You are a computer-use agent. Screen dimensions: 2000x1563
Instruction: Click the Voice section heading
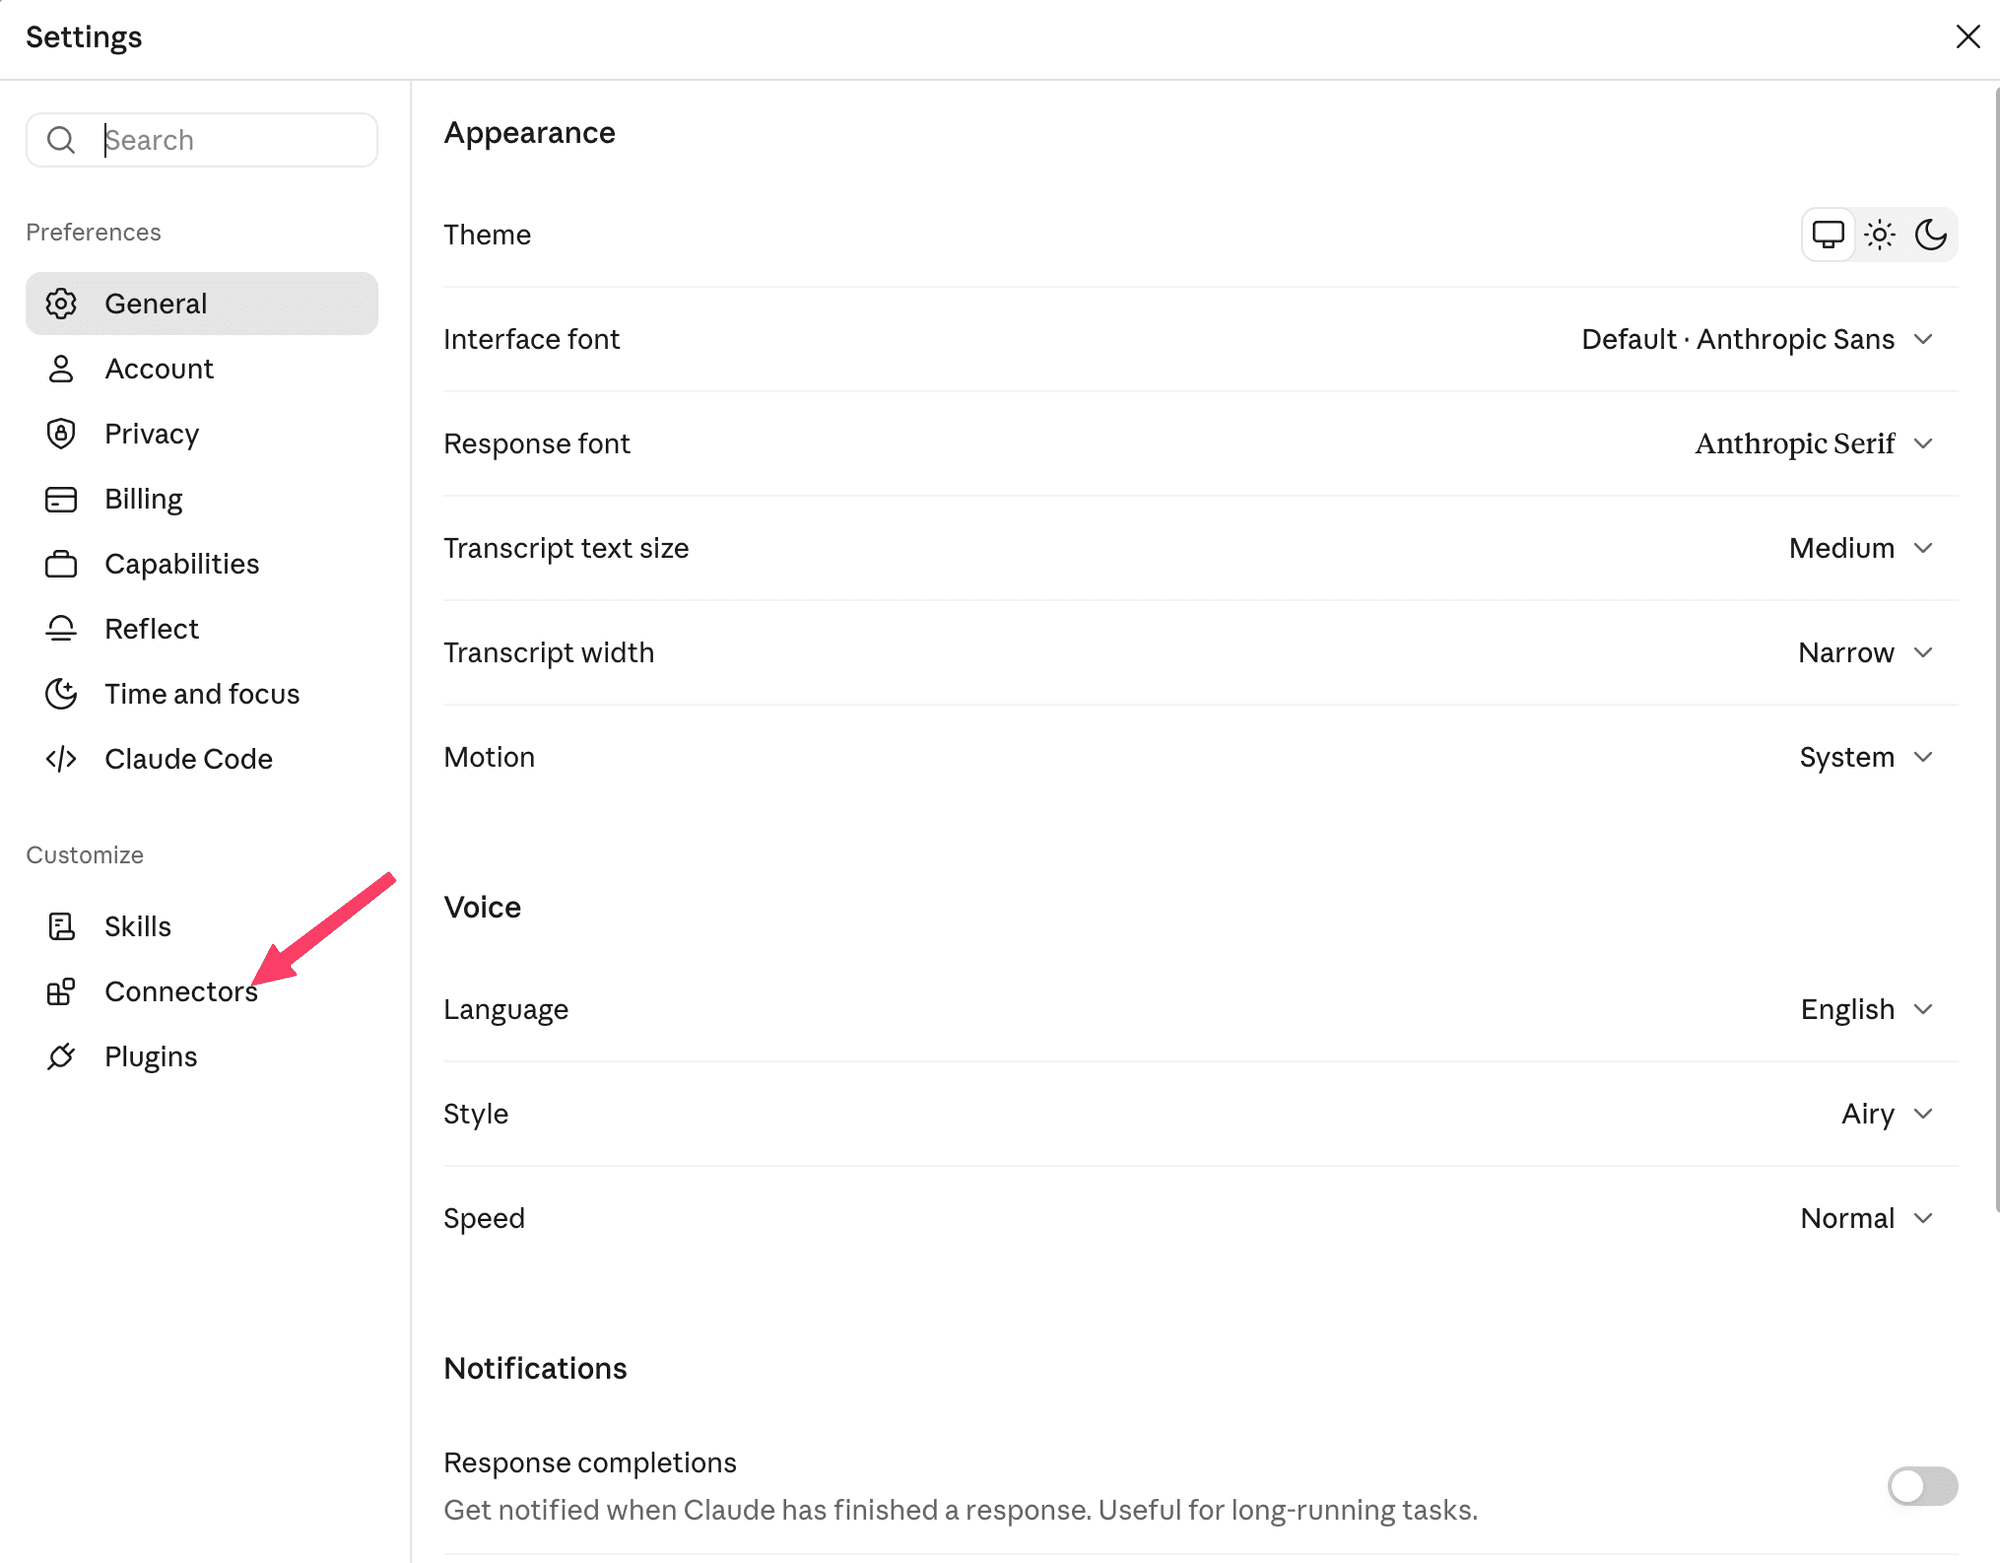[x=483, y=908]
